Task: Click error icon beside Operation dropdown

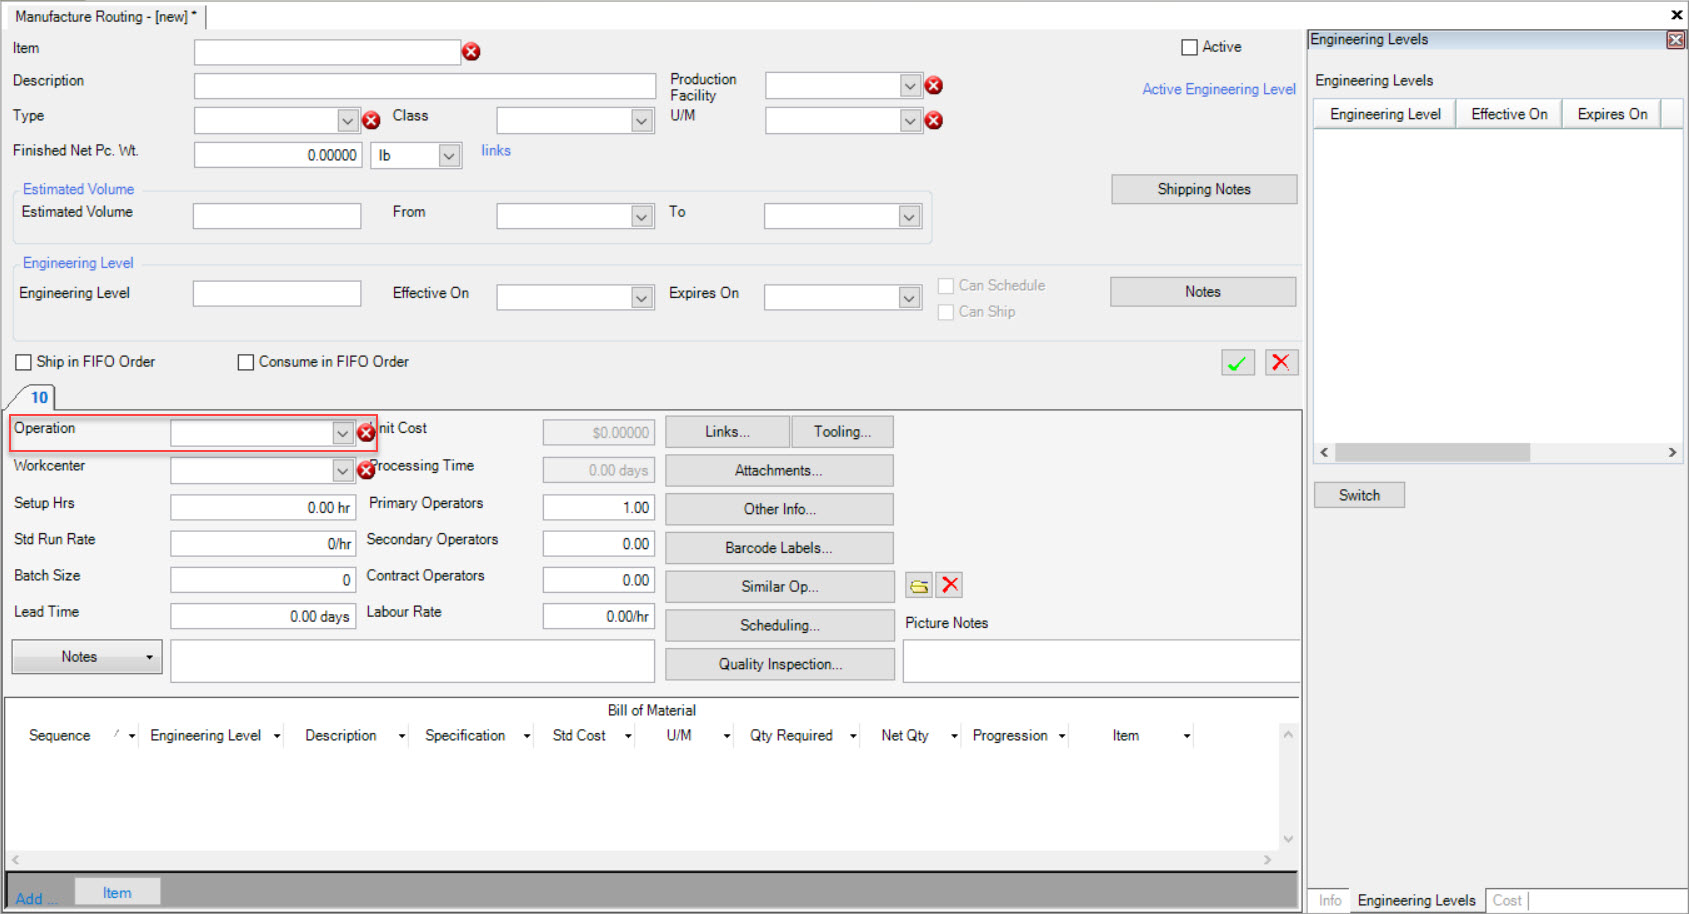Action: 366,433
